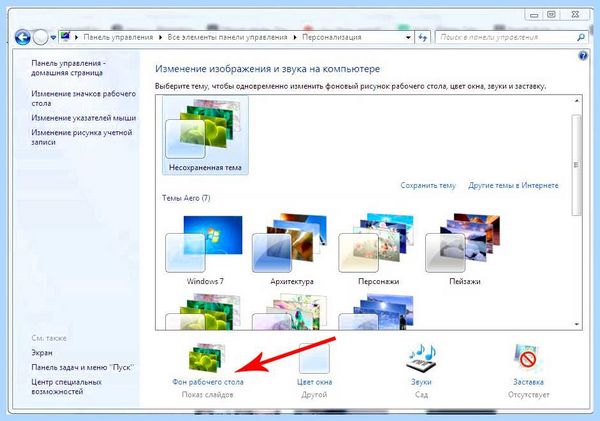Select 'Все элементы панели управления' breadcrumb
The height and width of the screenshot is (421, 600).
click(227, 37)
